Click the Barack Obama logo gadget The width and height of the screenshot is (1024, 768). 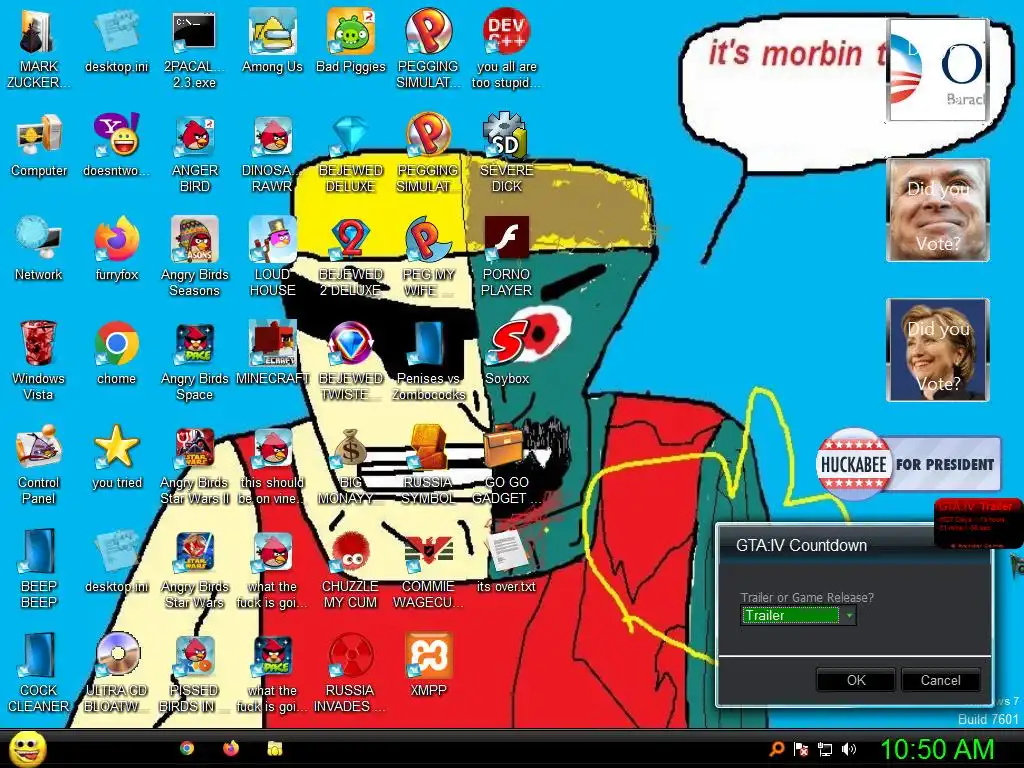(x=938, y=70)
